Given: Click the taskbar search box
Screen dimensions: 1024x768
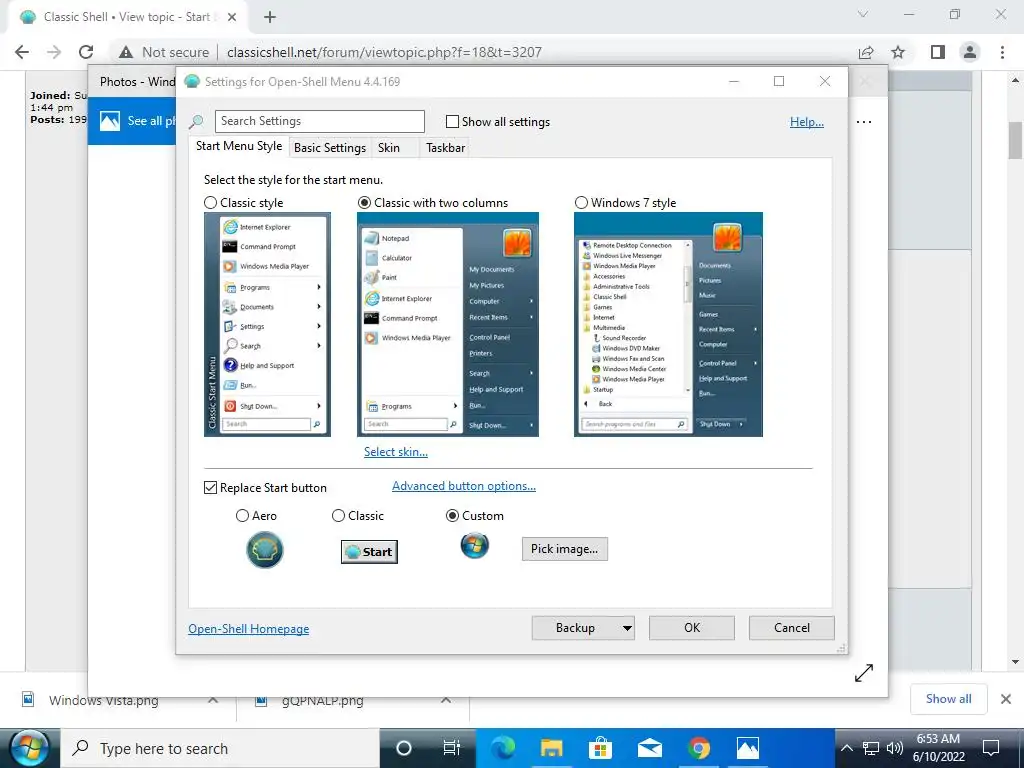Looking at the screenshot, I should point(219,748).
